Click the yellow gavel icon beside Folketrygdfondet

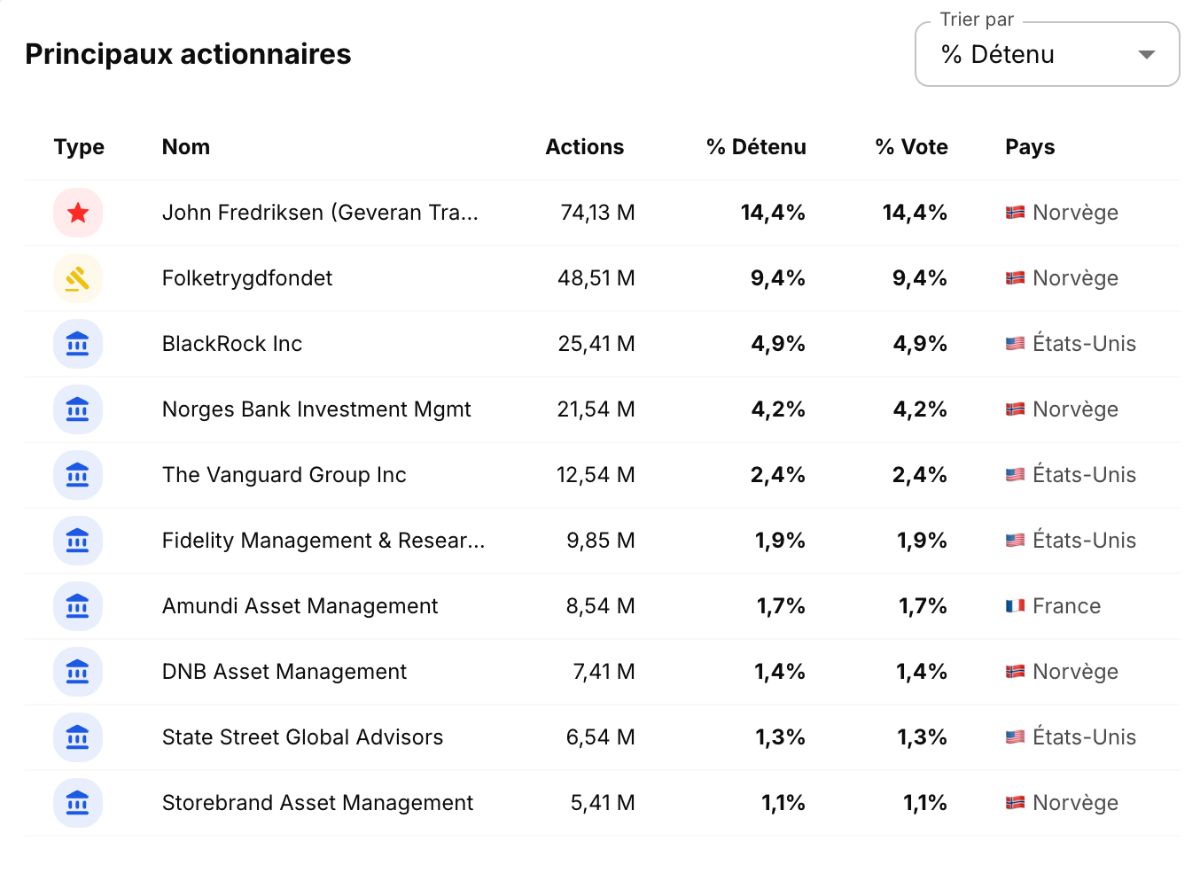click(78, 278)
